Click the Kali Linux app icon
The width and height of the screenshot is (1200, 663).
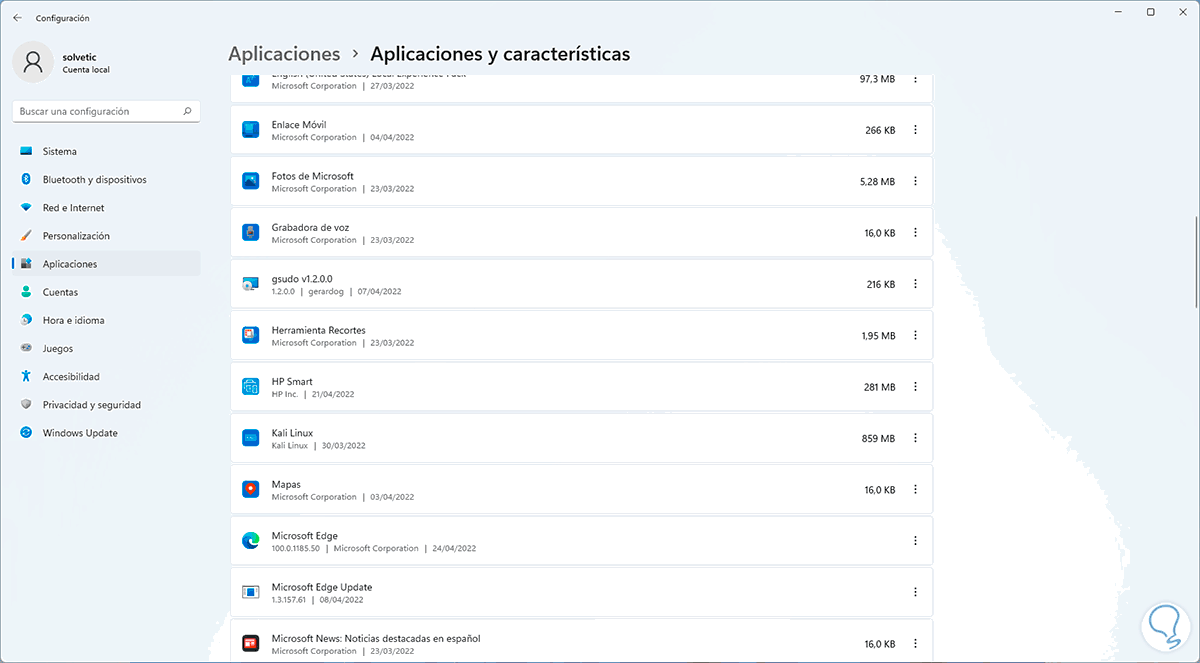251,438
